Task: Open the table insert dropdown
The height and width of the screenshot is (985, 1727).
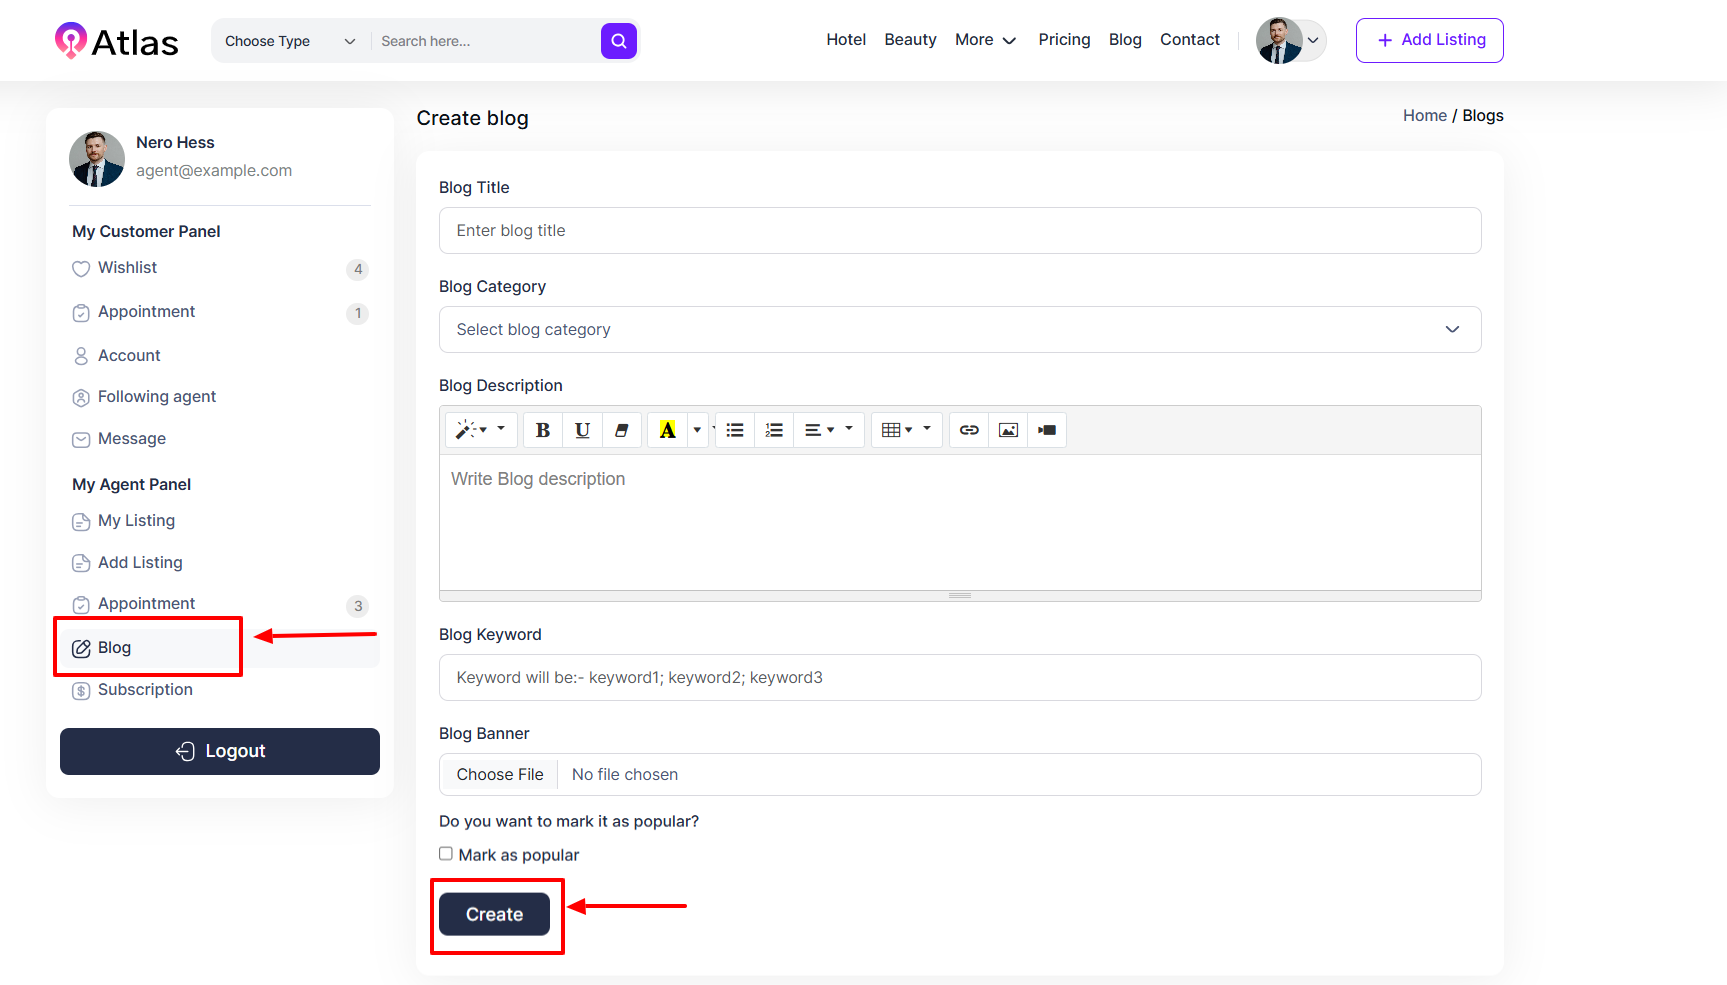Action: tap(906, 430)
